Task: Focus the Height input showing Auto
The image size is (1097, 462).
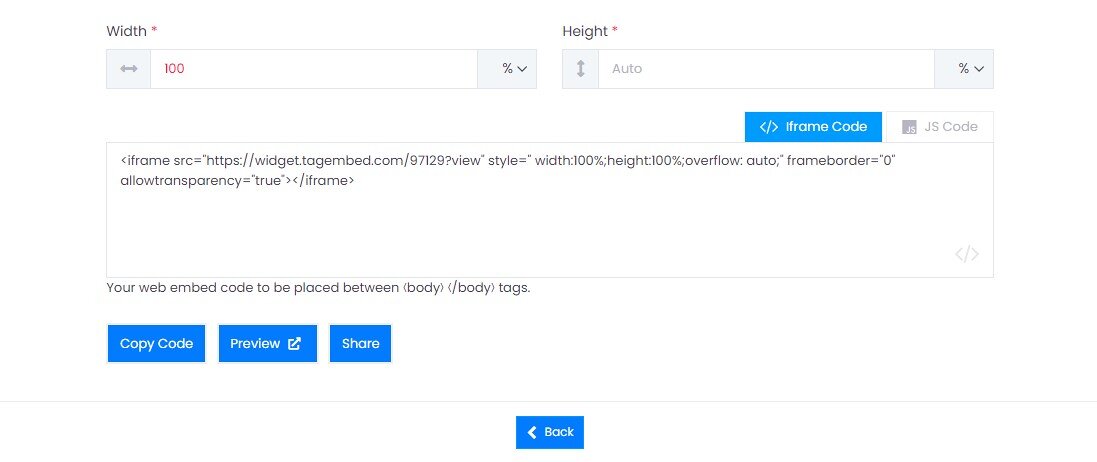Action: [x=766, y=69]
